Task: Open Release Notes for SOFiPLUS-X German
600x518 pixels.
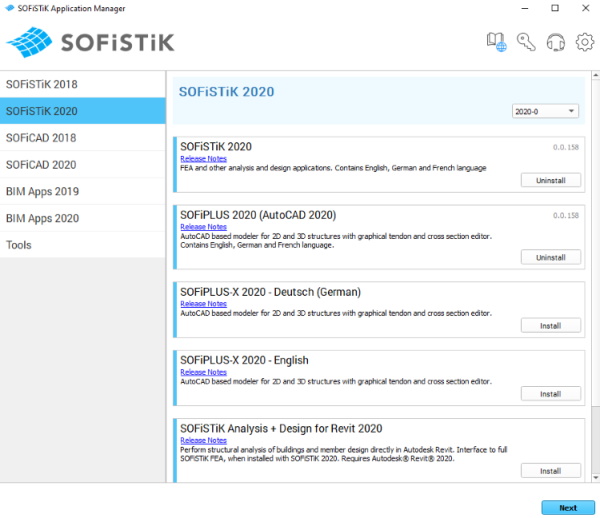Action: tap(203, 303)
